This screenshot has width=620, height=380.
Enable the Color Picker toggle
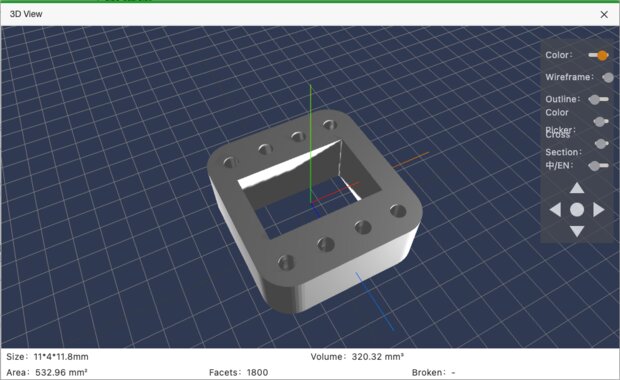pos(600,121)
